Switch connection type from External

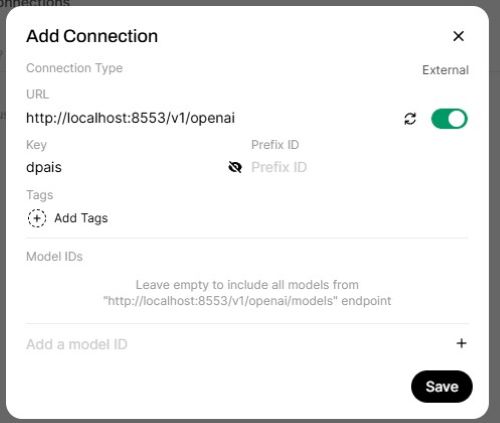coord(445,70)
